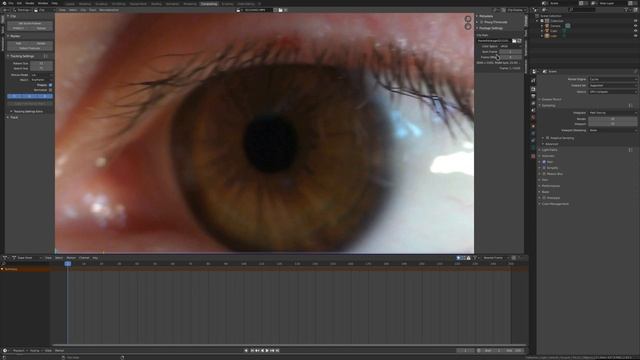This screenshot has width=640, height=360.
Task: Click the Light object icon in the outliner
Action: [x=547, y=36]
